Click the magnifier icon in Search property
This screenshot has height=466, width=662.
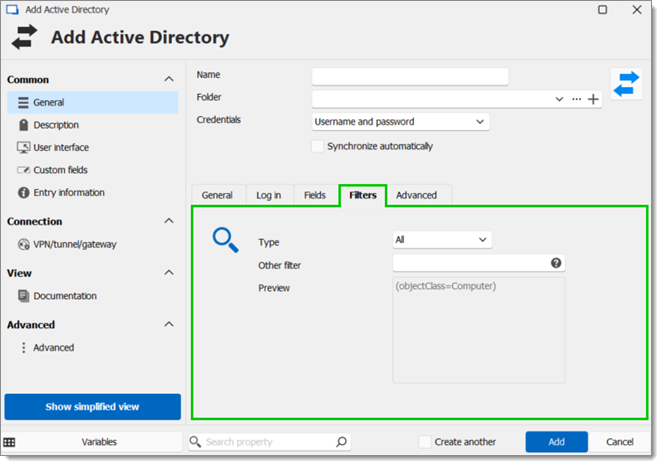coord(342,442)
